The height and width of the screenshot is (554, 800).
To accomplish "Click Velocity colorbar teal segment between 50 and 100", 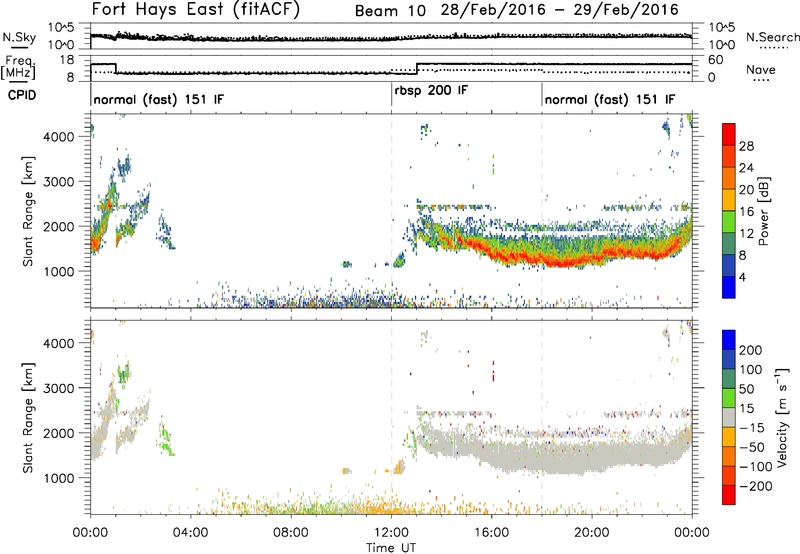I will [729, 379].
